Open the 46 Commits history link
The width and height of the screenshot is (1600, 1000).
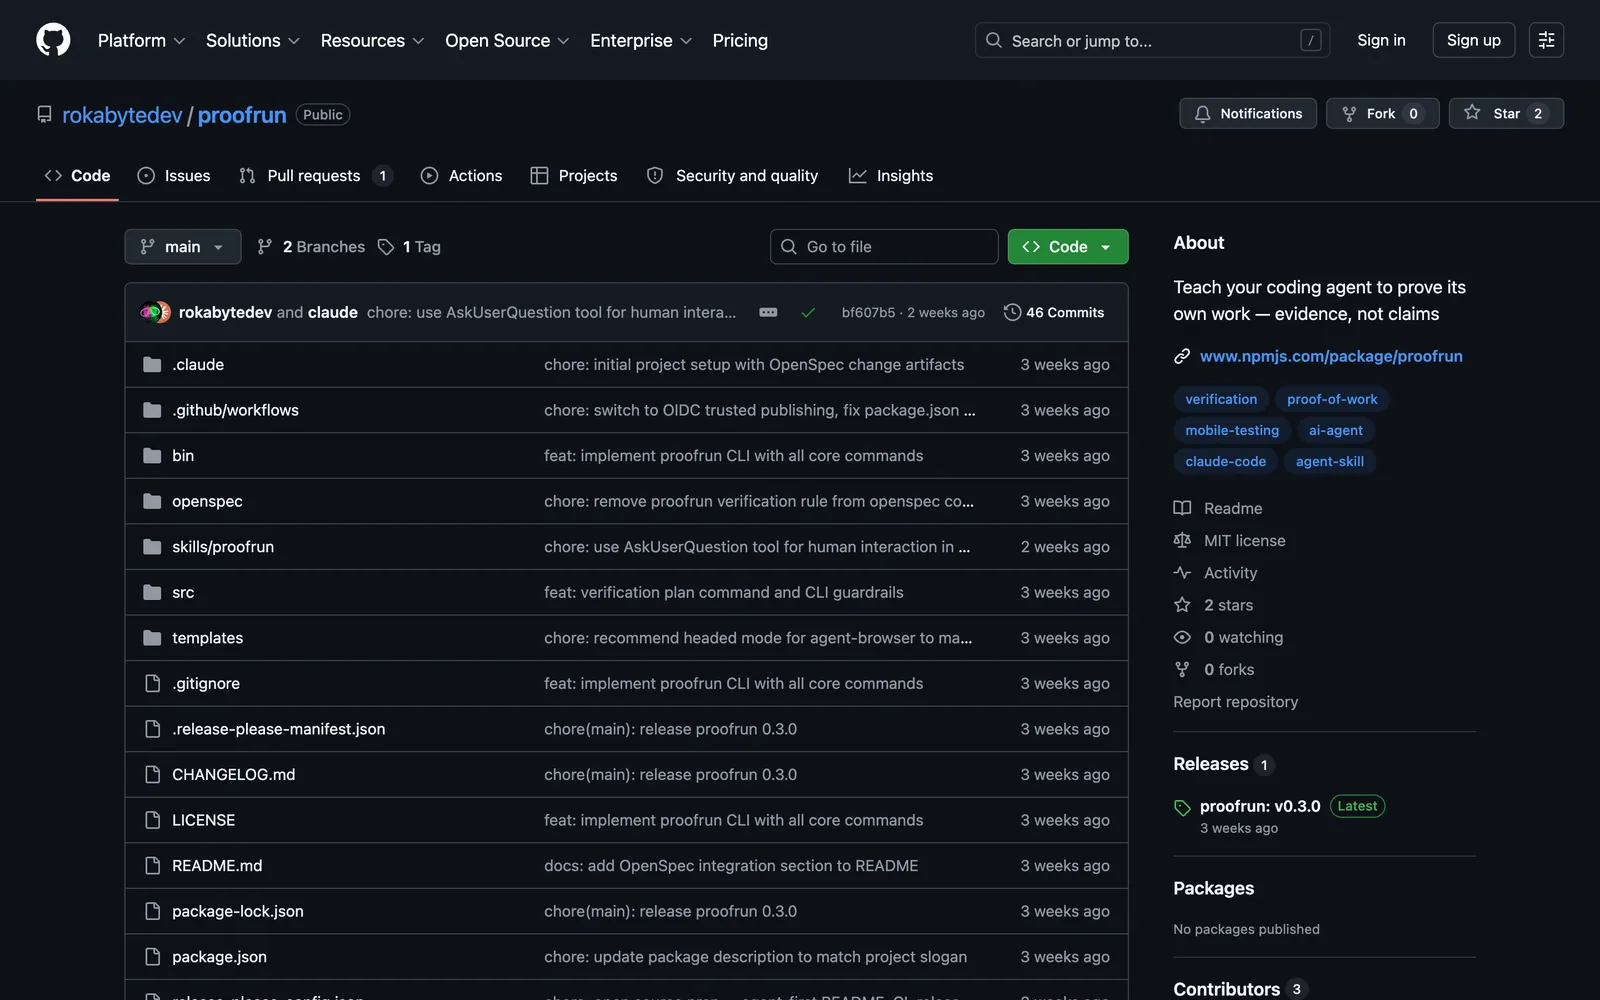(x=1054, y=313)
